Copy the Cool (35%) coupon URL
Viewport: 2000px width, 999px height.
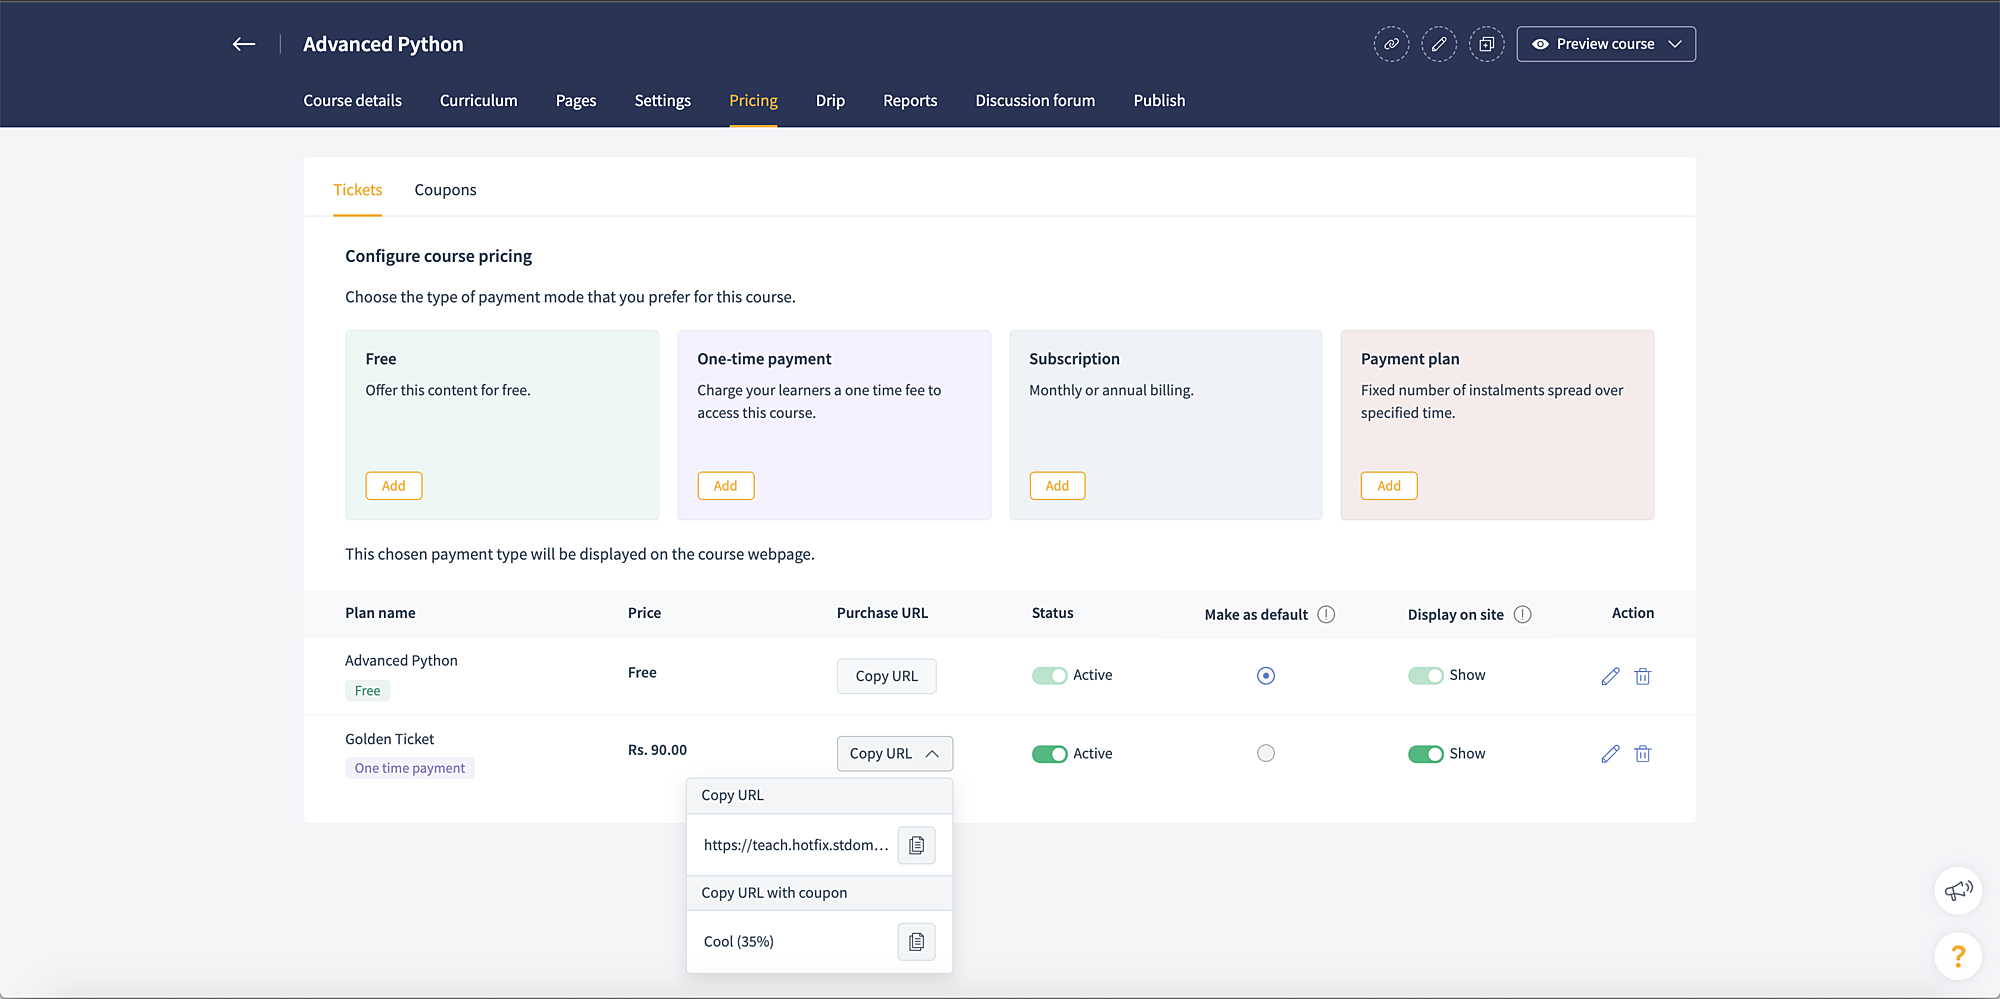click(x=916, y=942)
